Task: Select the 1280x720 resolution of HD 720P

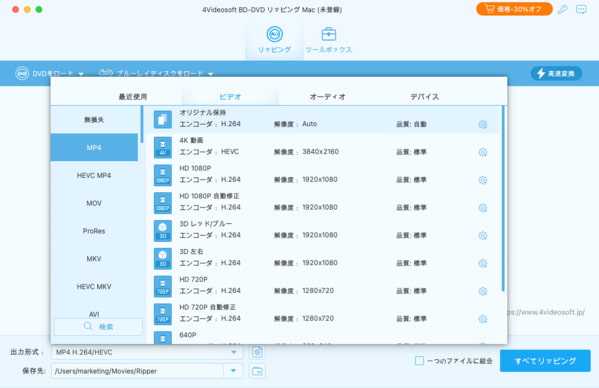Action: tap(318, 291)
